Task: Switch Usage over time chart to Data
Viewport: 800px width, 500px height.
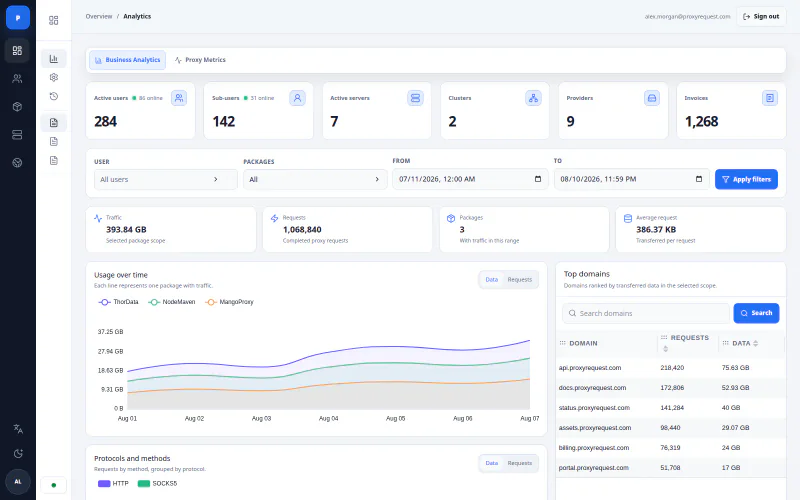Action: (492, 280)
